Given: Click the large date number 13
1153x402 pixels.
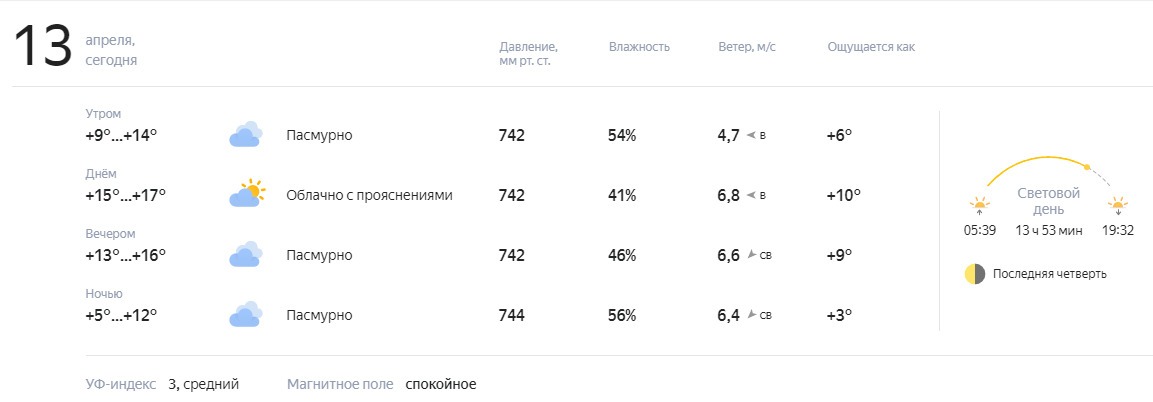Looking at the screenshot, I should pyautogui.click(x=43, y=47).
